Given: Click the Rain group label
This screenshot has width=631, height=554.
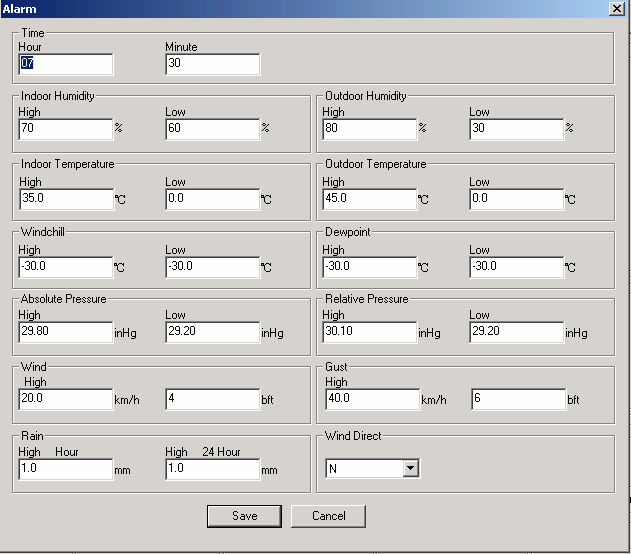Looking at the screenshot, I should 32,436.
